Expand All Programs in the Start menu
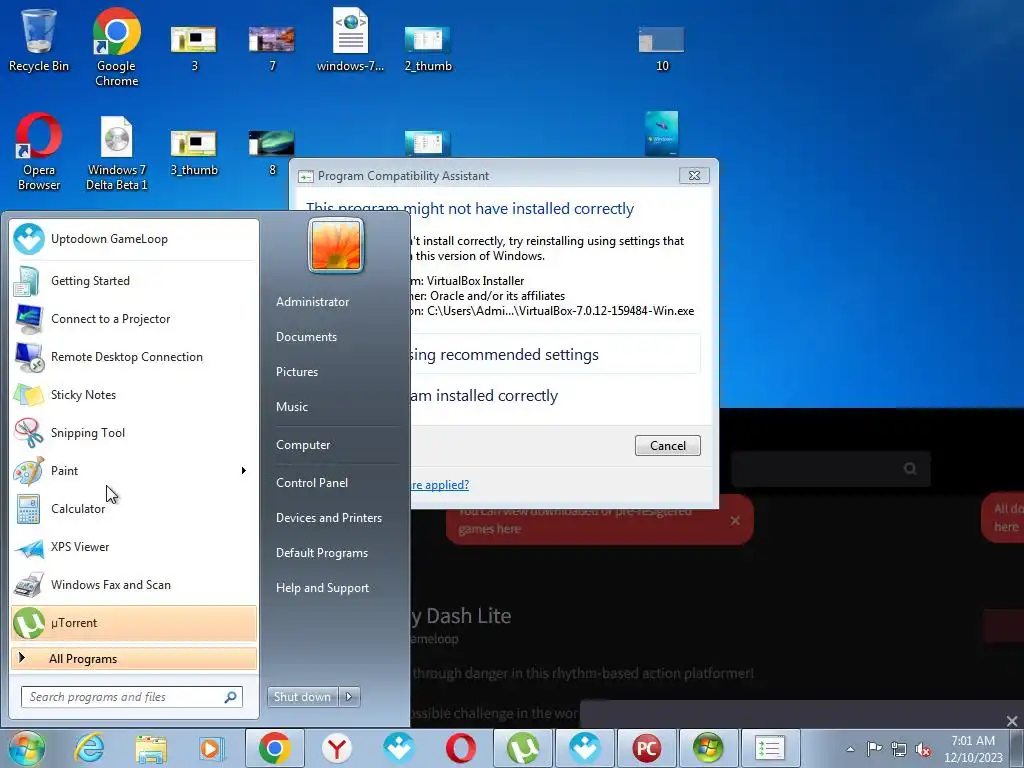 tap(133, 658)
